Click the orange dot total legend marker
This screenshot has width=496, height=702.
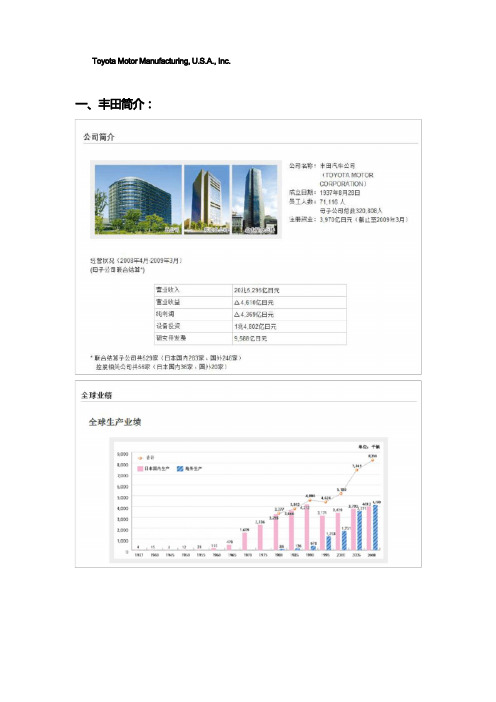(x=140, y=458)
